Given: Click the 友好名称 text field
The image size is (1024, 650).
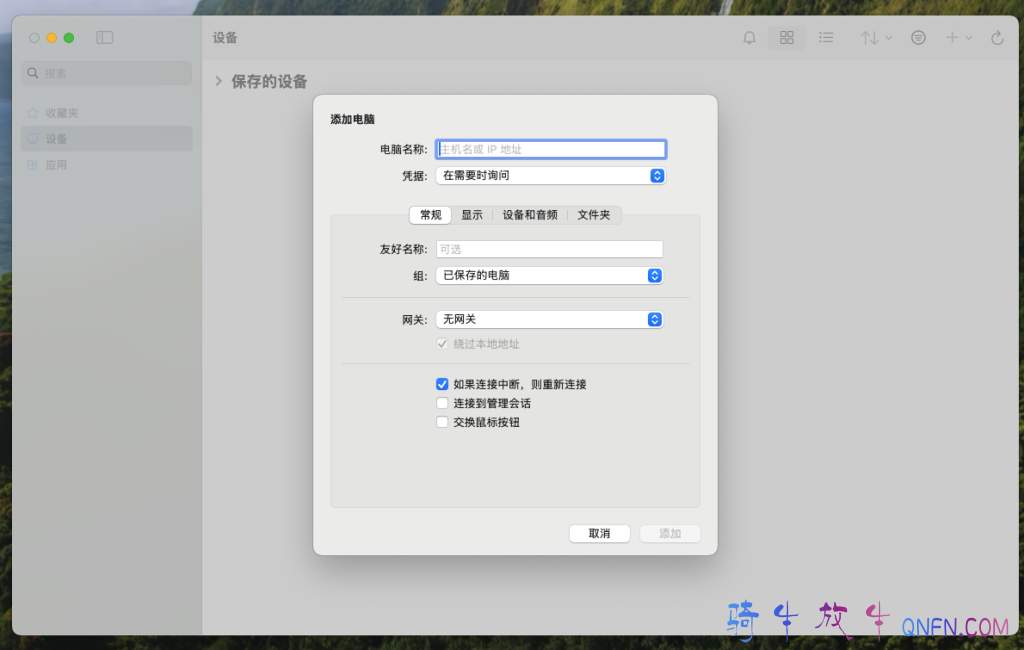Looking at the screenshot, I should click(x=549, y=249).
